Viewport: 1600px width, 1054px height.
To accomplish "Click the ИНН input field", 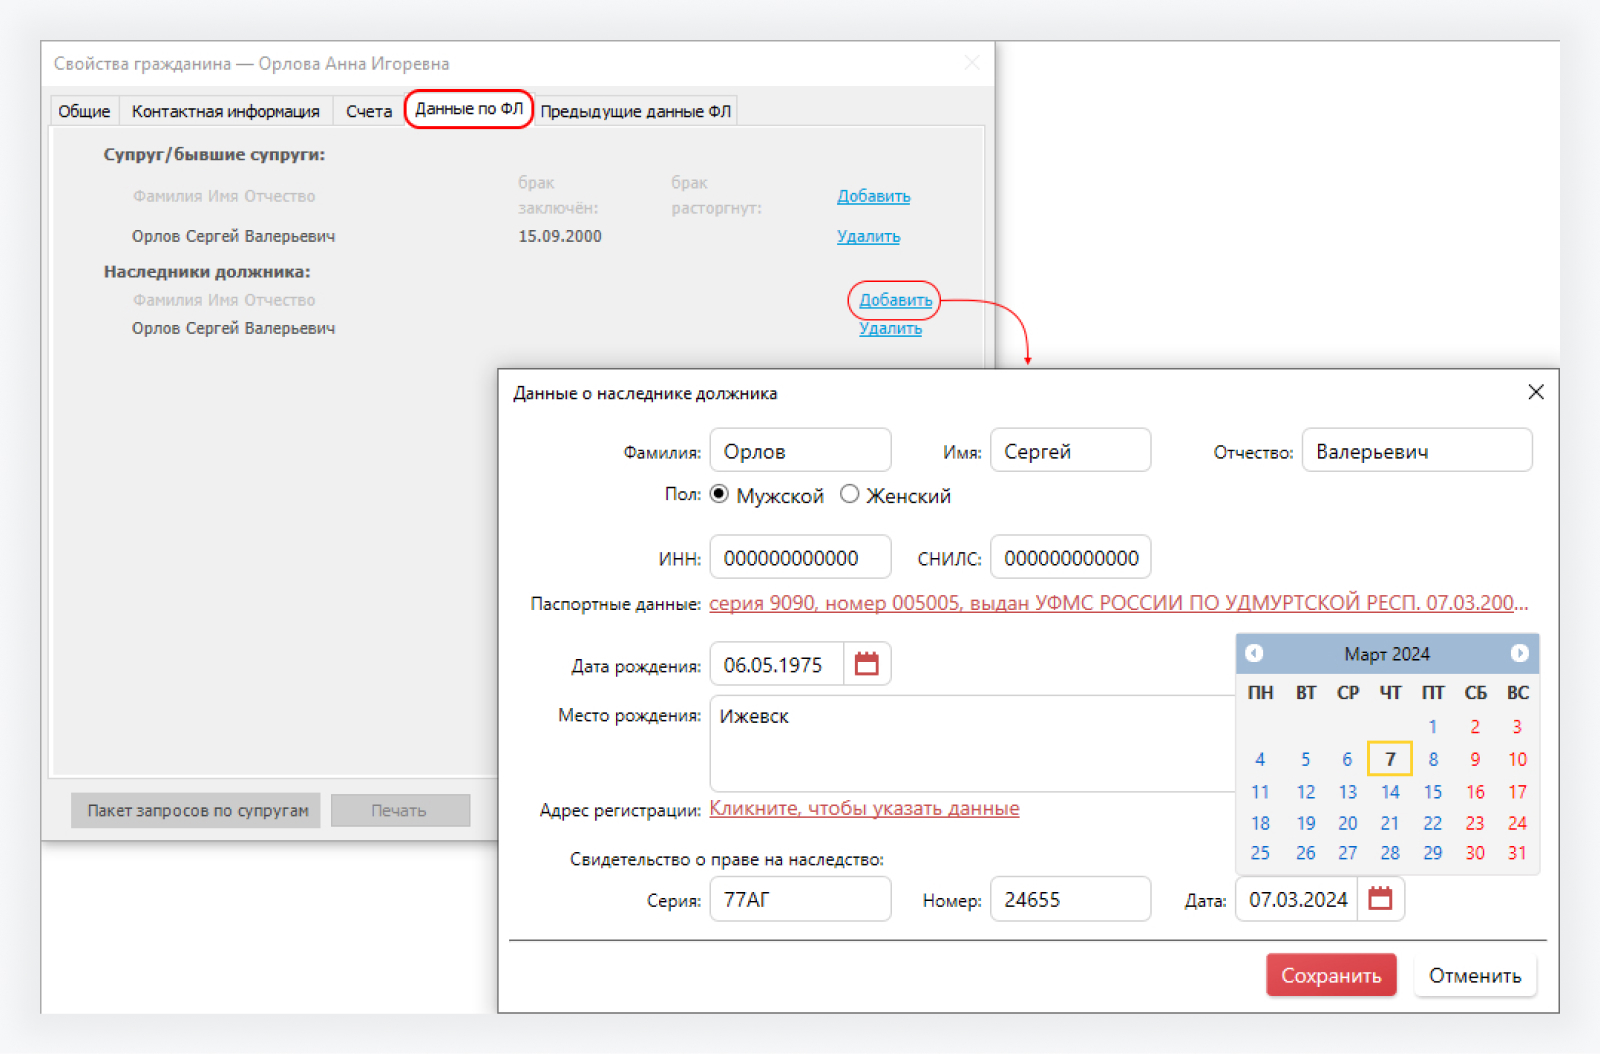I will [x=800, y=557].
